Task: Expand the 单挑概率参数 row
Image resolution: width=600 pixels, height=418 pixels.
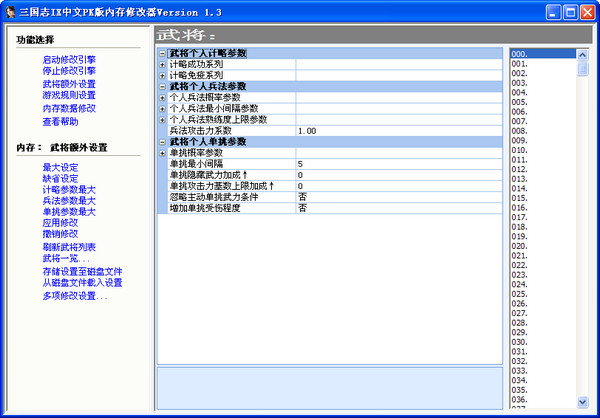Action: click(162, 153)
